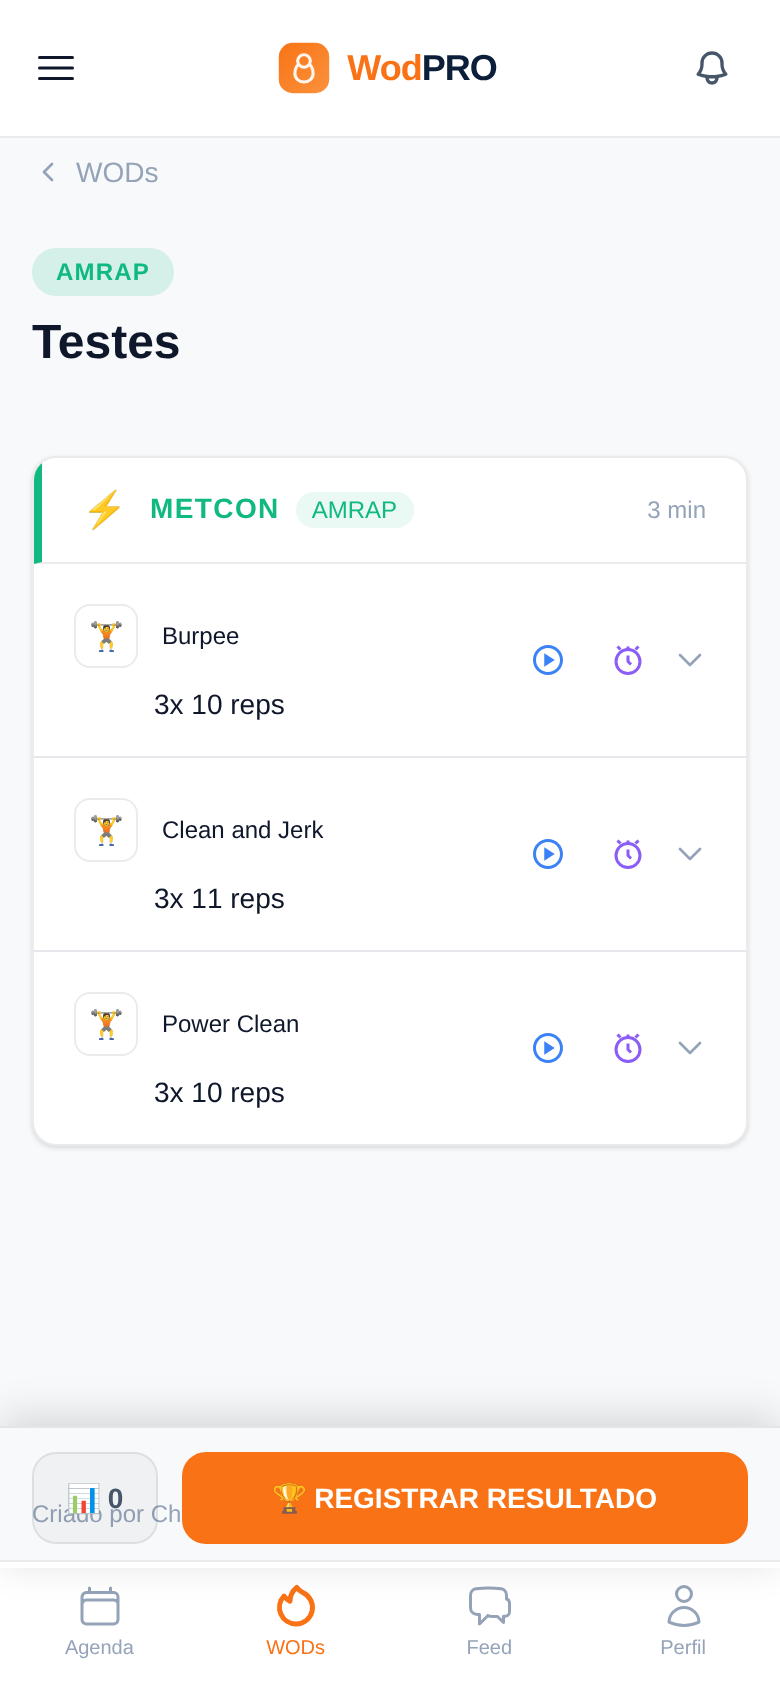Image resolution: width=780 pixels, height=1688 pixels.
Task: Start the timer for Power Clean
Action: coord(628,1048)
